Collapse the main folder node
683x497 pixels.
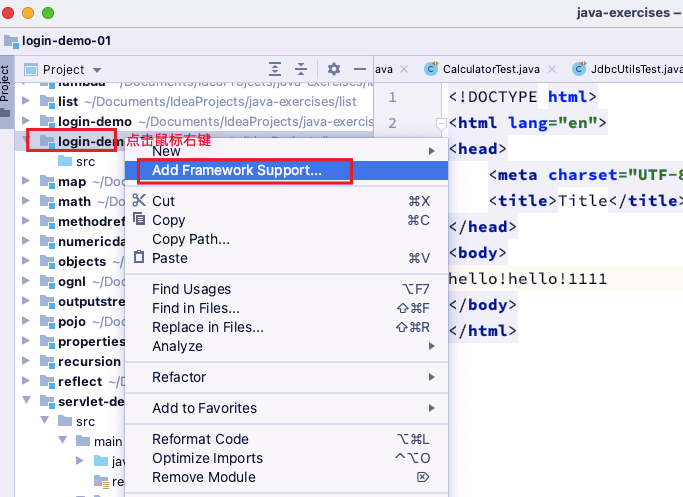(63, 440)
